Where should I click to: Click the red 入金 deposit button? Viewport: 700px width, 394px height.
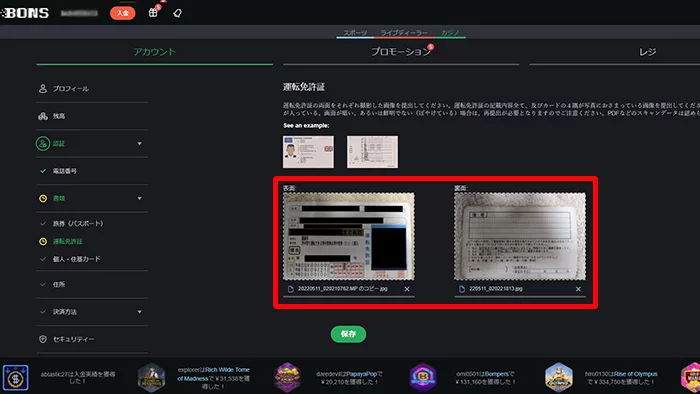click(x=122, y=13)
